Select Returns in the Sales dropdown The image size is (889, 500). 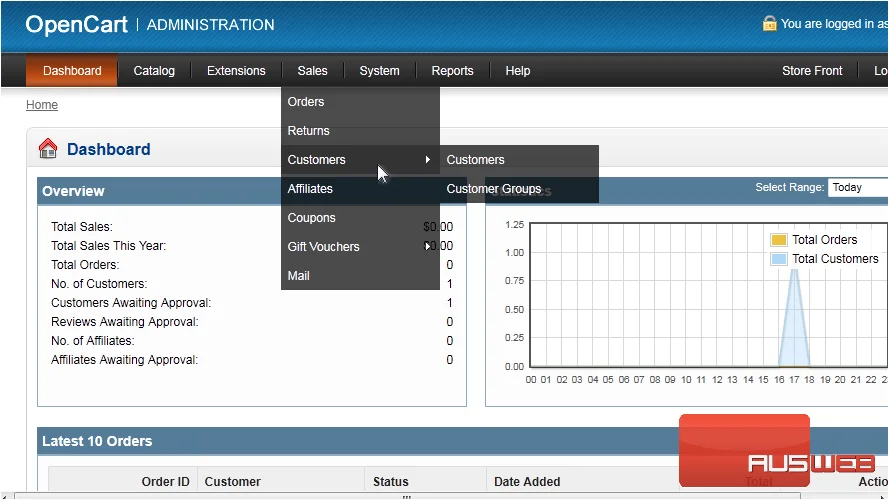click(361, 131)
